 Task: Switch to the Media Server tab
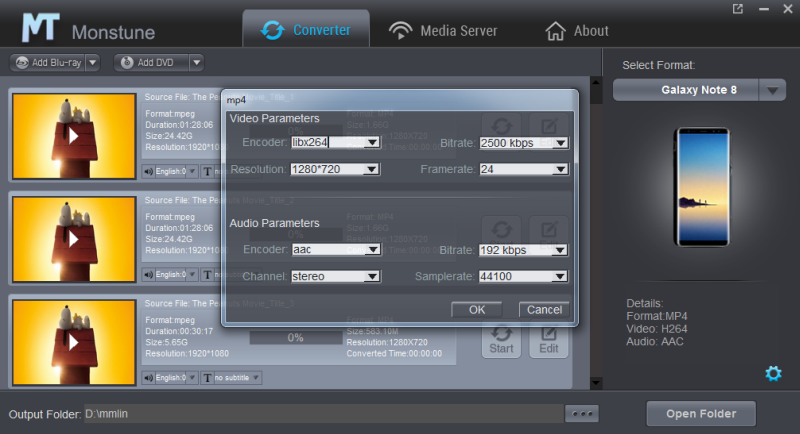pyautogui.click(x=443, y=30)
